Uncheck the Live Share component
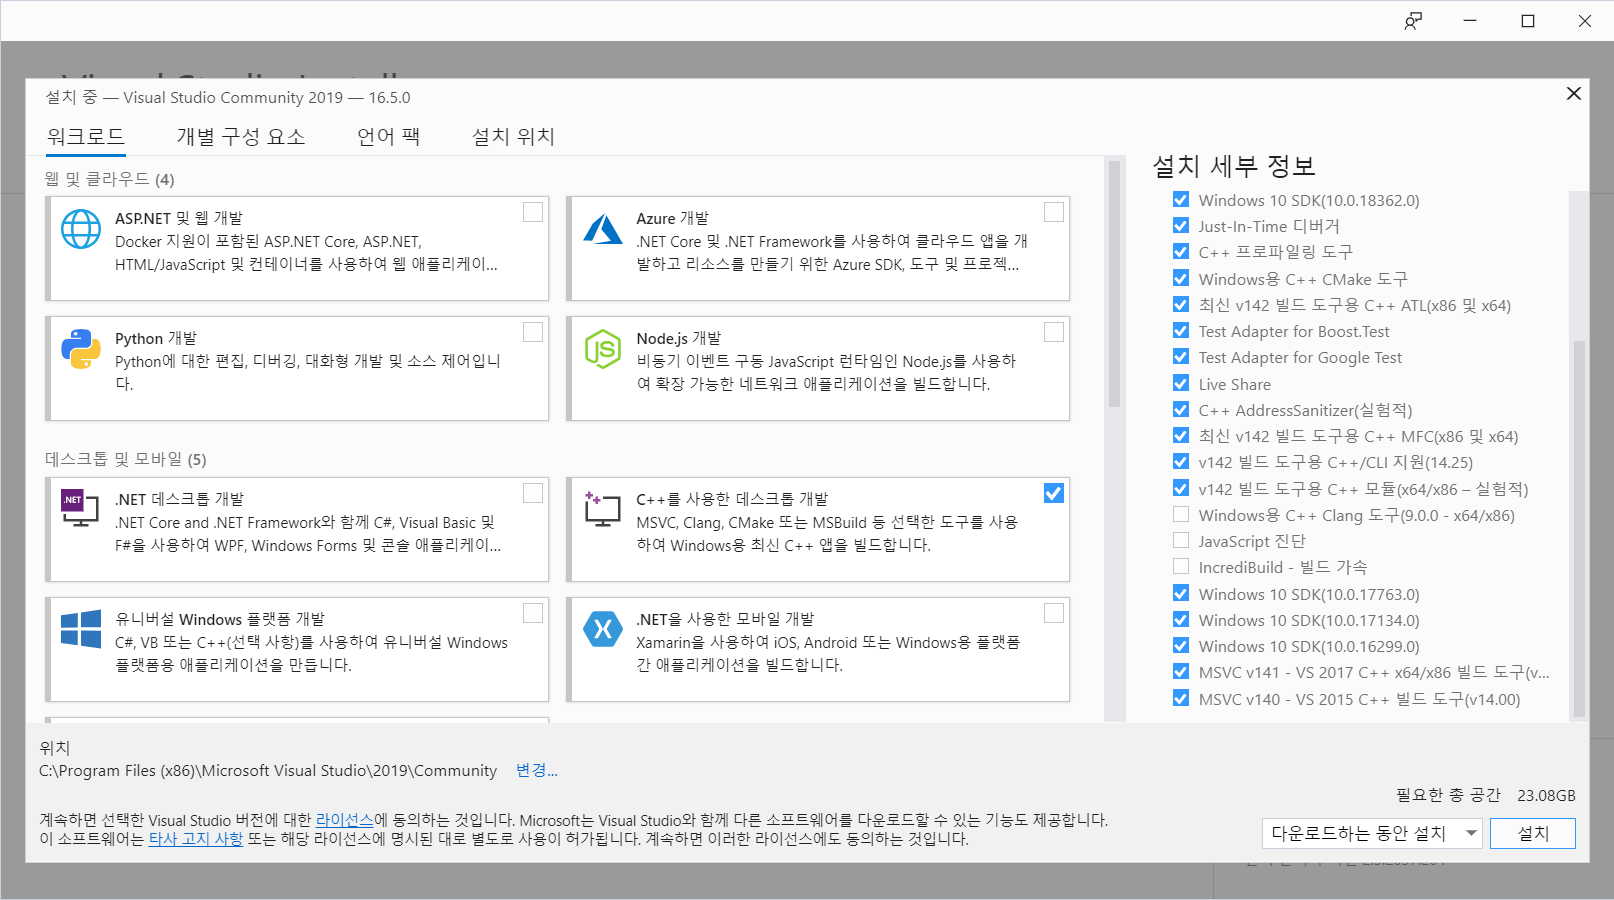1614x900 pixels. pos(1181,384)
